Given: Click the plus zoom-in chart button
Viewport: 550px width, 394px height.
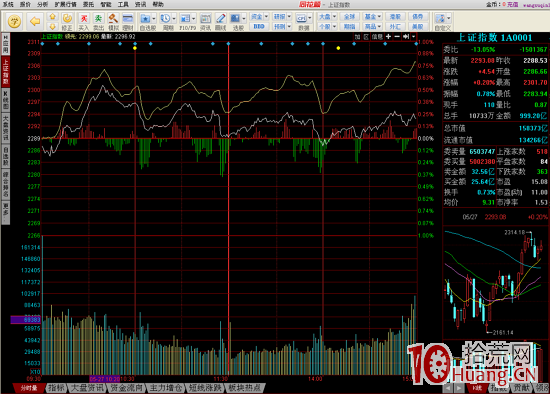Looking at the screenshot, I should 388,36.
